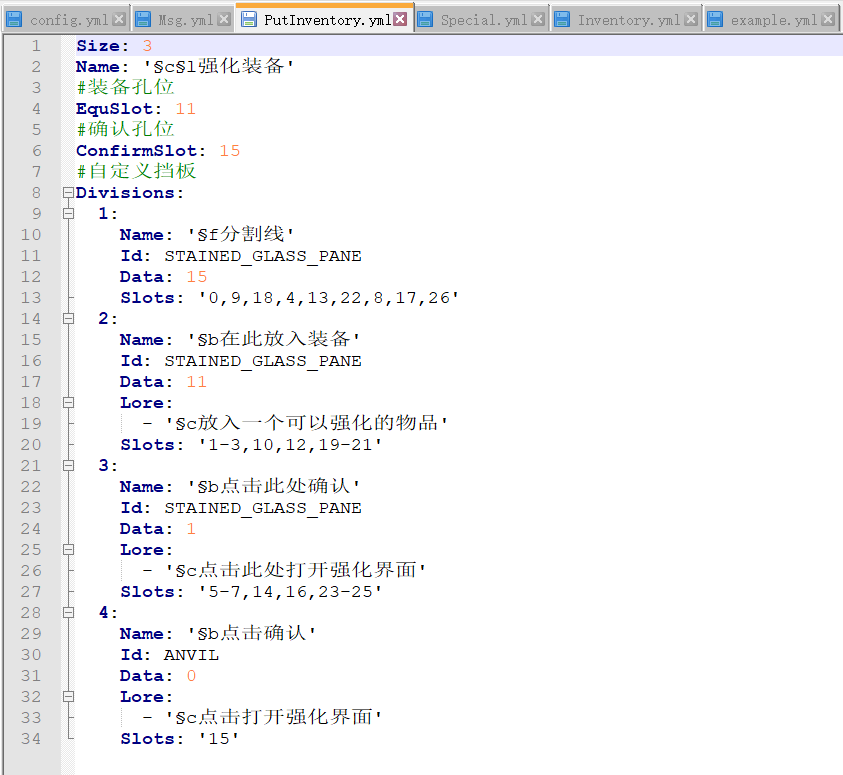Screen dimensions: 843x775
Task: Click the example.yml disk icon
Action: [715, 19]
